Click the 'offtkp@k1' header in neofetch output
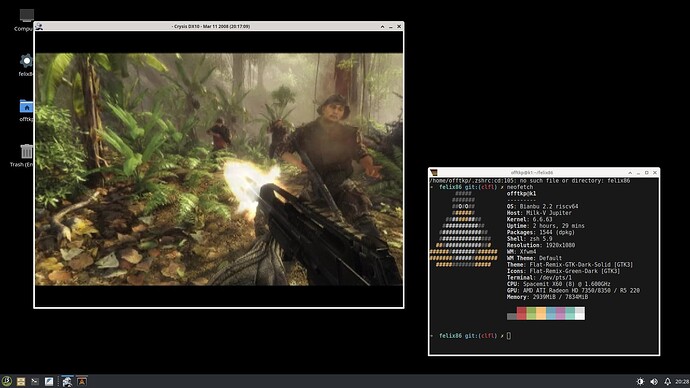690x388 pixels. pyautogui.click(x=521, y=194)
